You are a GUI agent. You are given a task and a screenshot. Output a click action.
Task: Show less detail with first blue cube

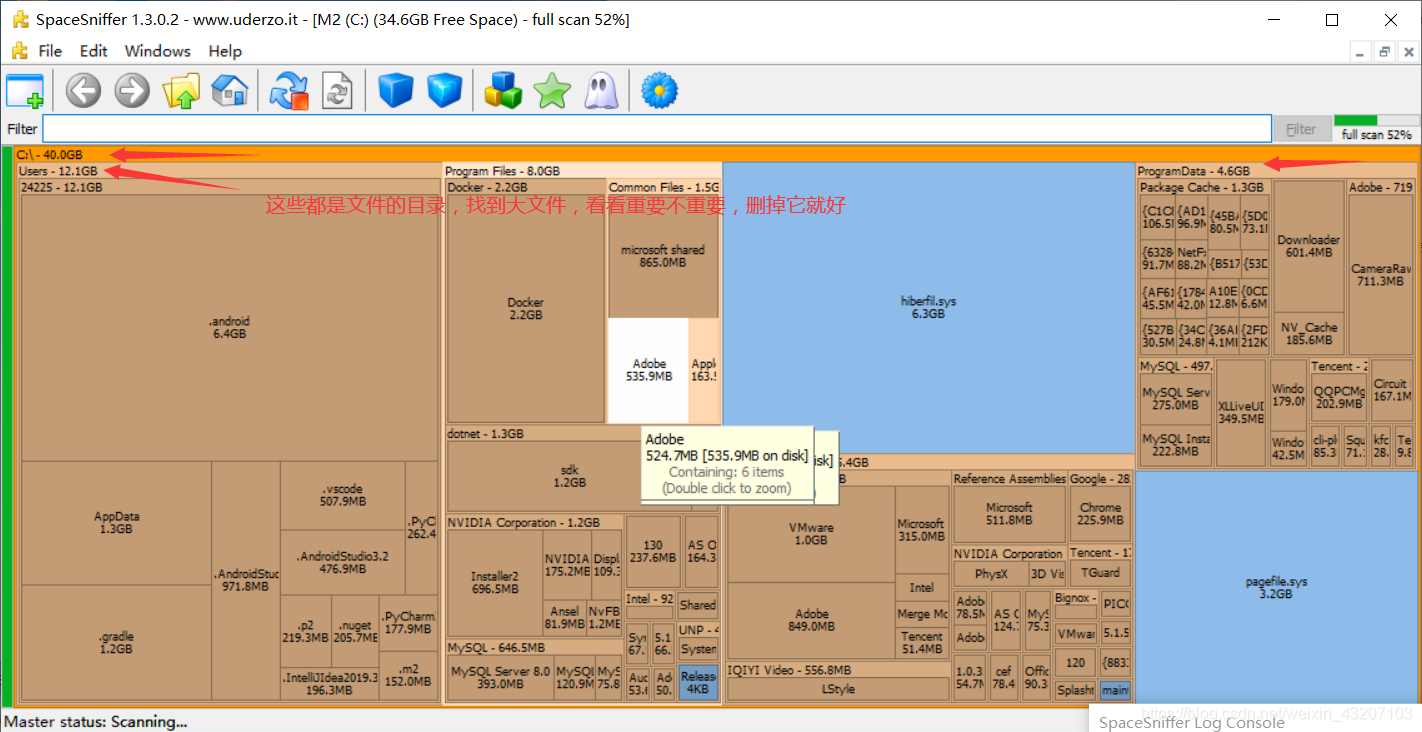396,91
